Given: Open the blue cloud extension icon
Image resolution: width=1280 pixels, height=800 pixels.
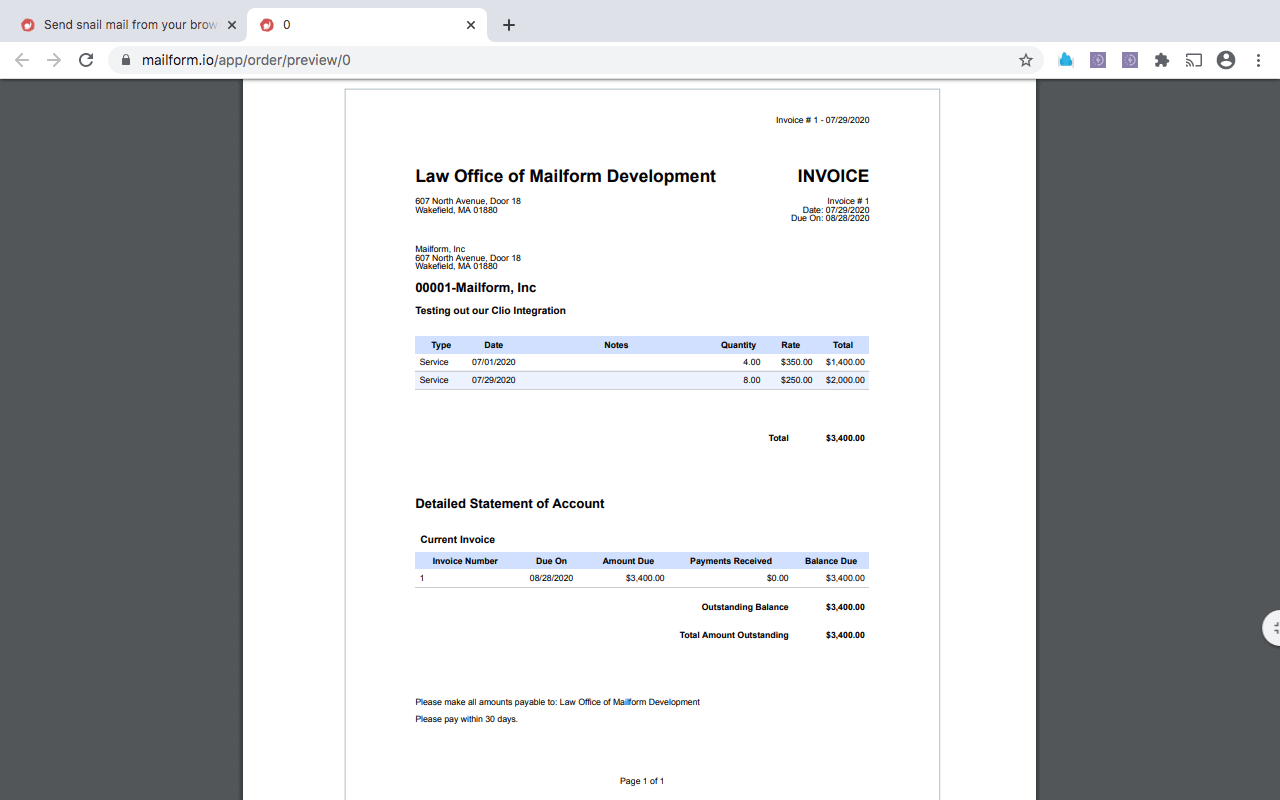Looking at the screenshot, I should tap(1066, 60).
